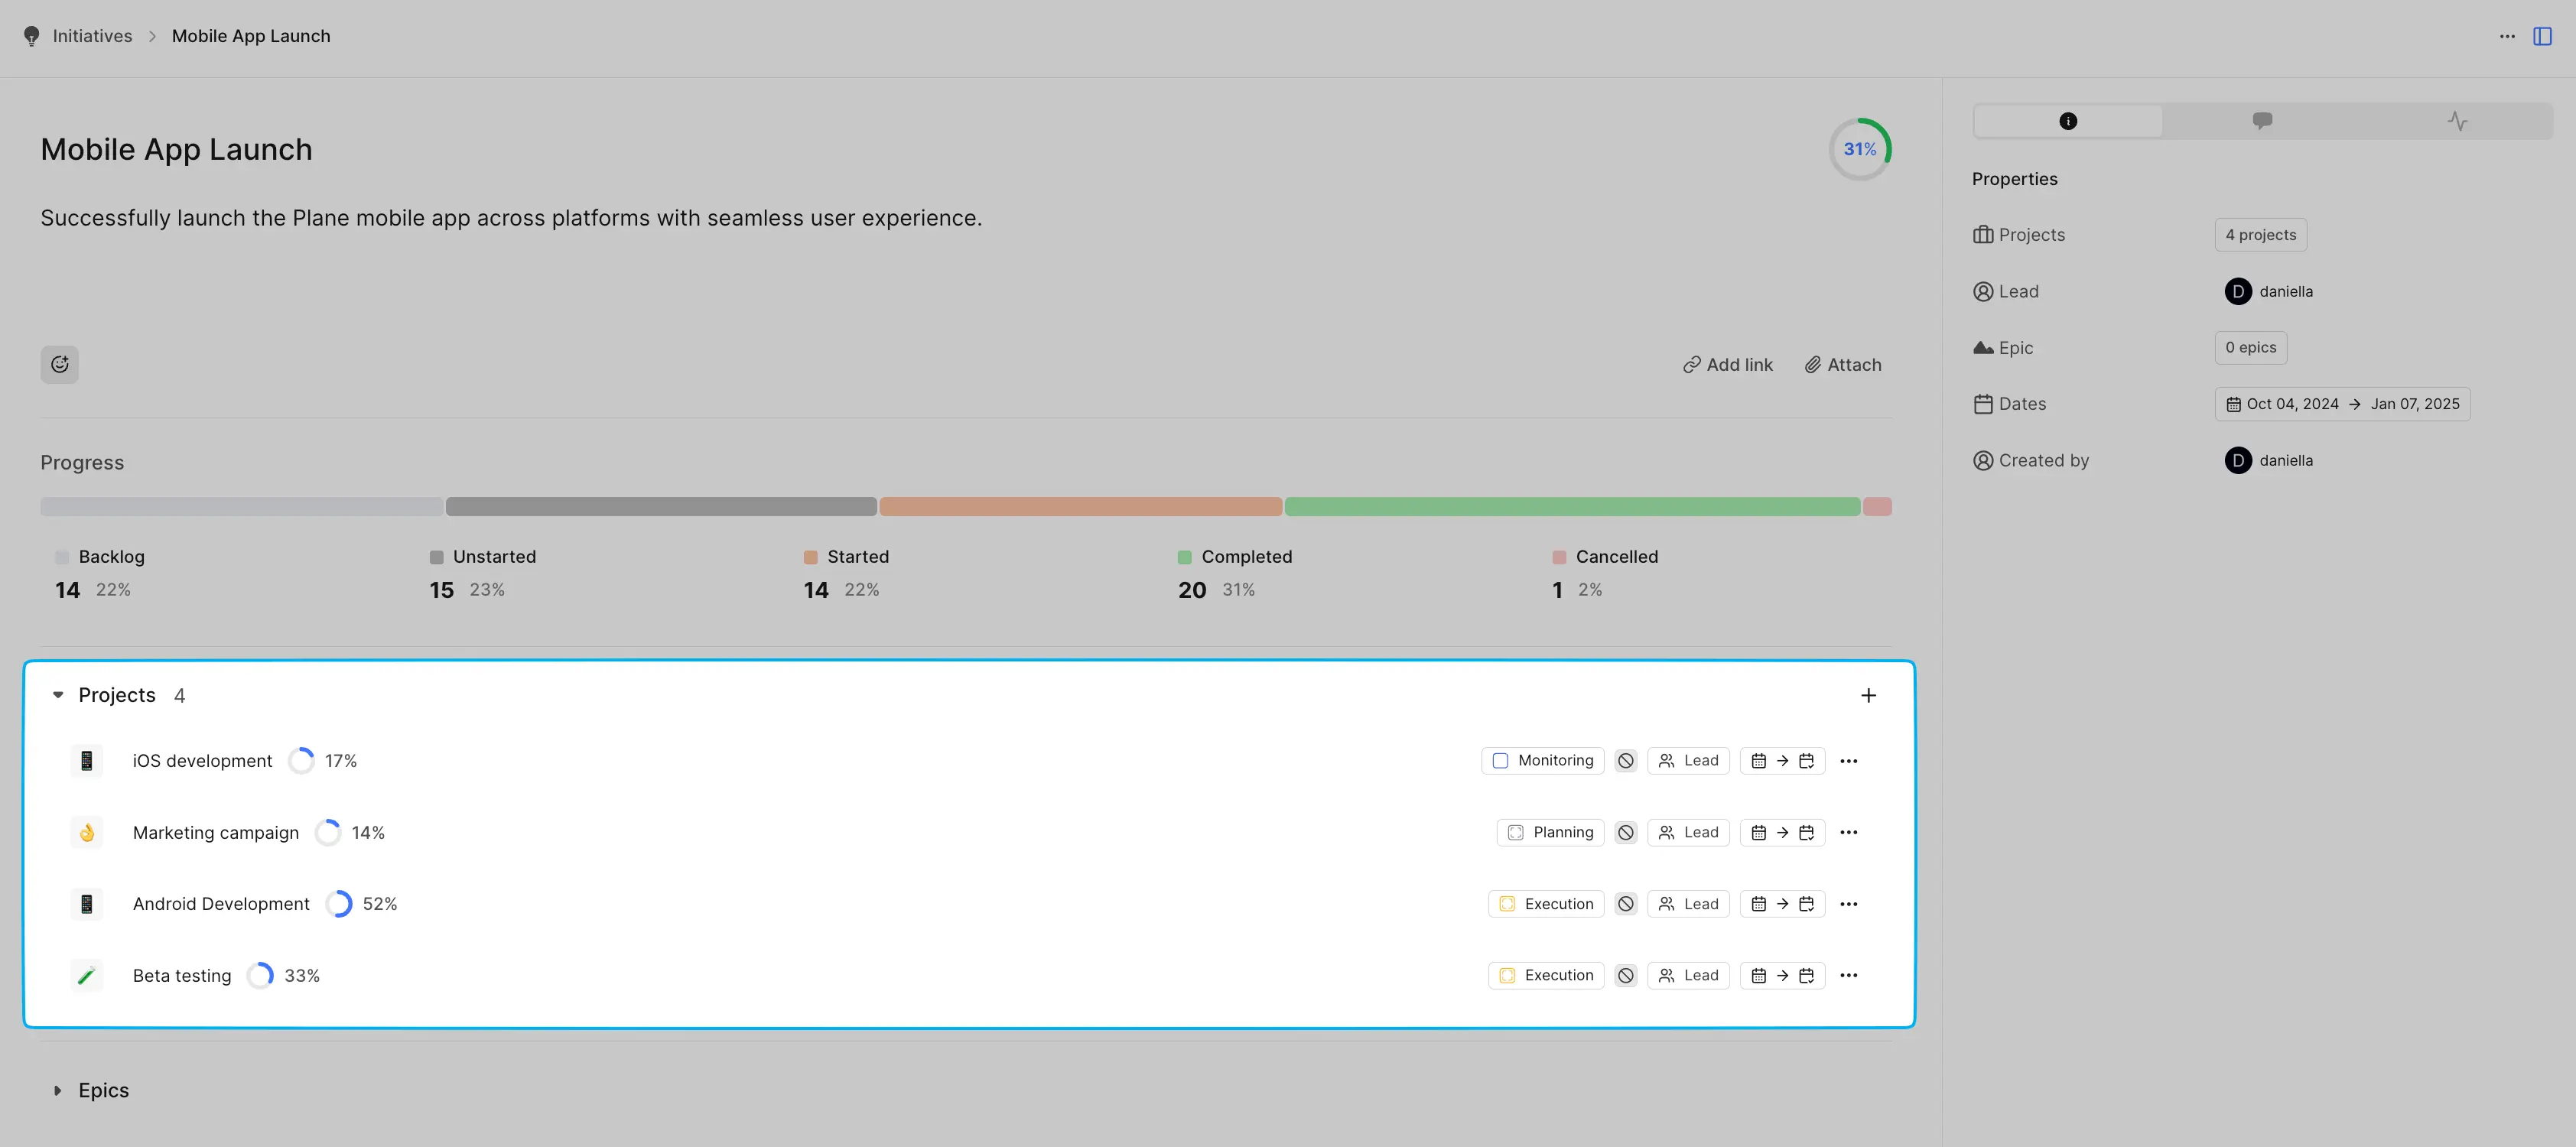Click the refresh/sync icon near Progress

coord(57,365)
